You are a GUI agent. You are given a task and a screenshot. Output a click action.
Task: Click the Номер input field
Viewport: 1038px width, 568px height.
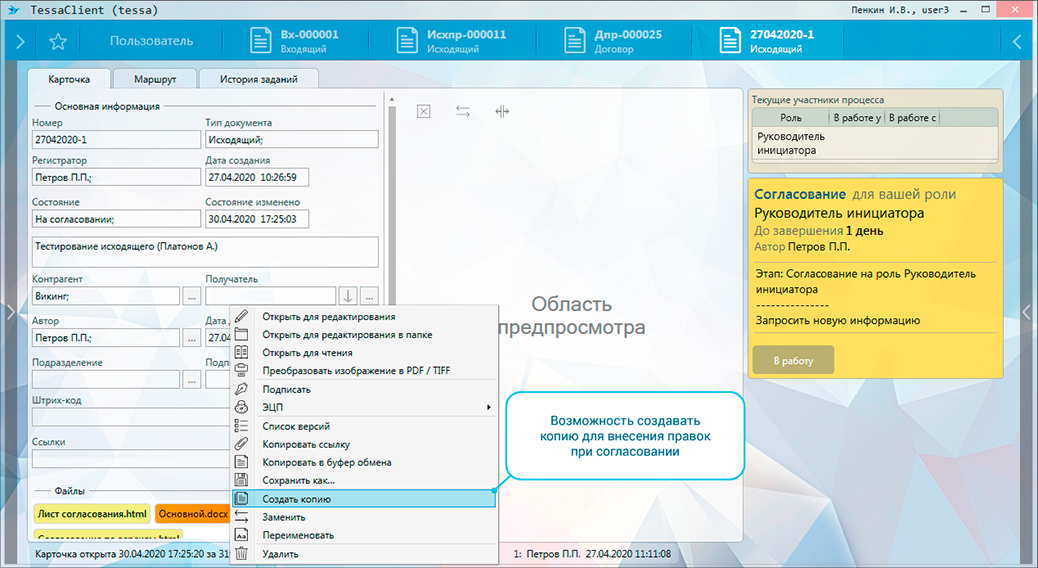pos(115,139)
